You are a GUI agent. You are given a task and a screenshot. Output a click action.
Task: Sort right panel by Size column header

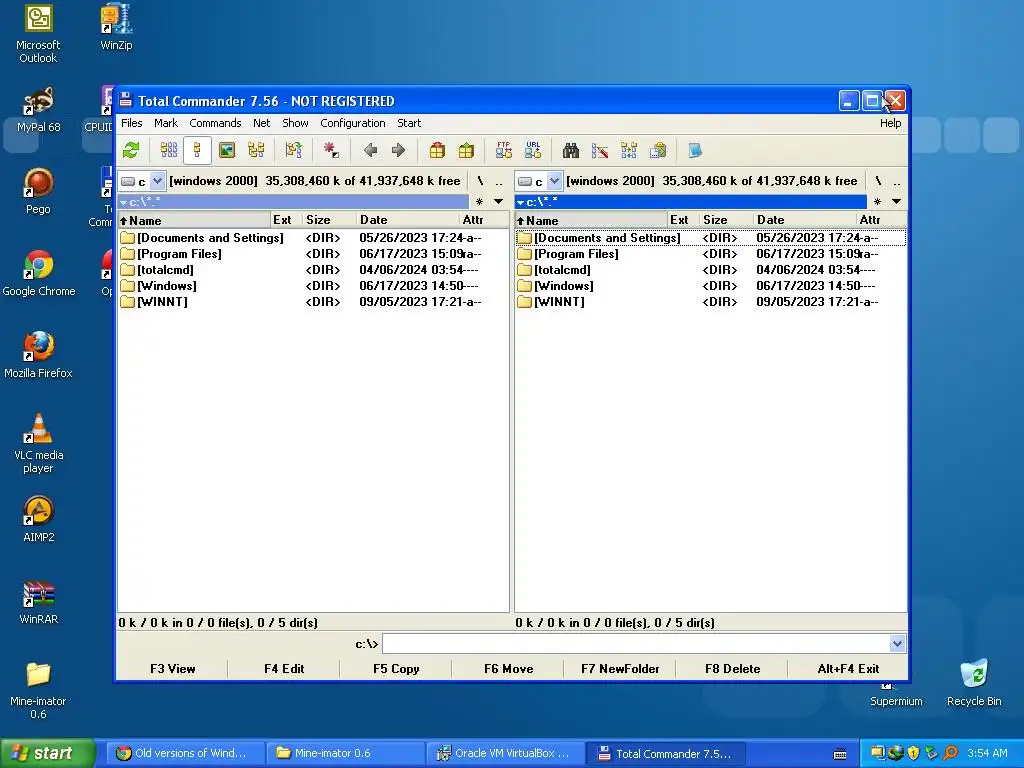[727, 220]
